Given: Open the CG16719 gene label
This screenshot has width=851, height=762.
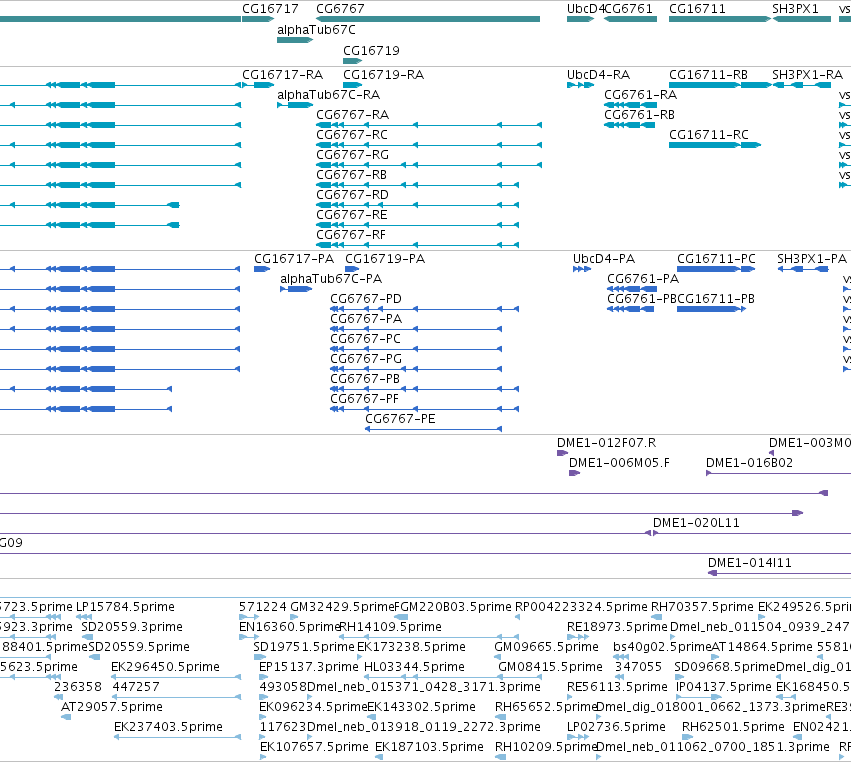Looking at the screenshot, I should [x=371, y=50].
